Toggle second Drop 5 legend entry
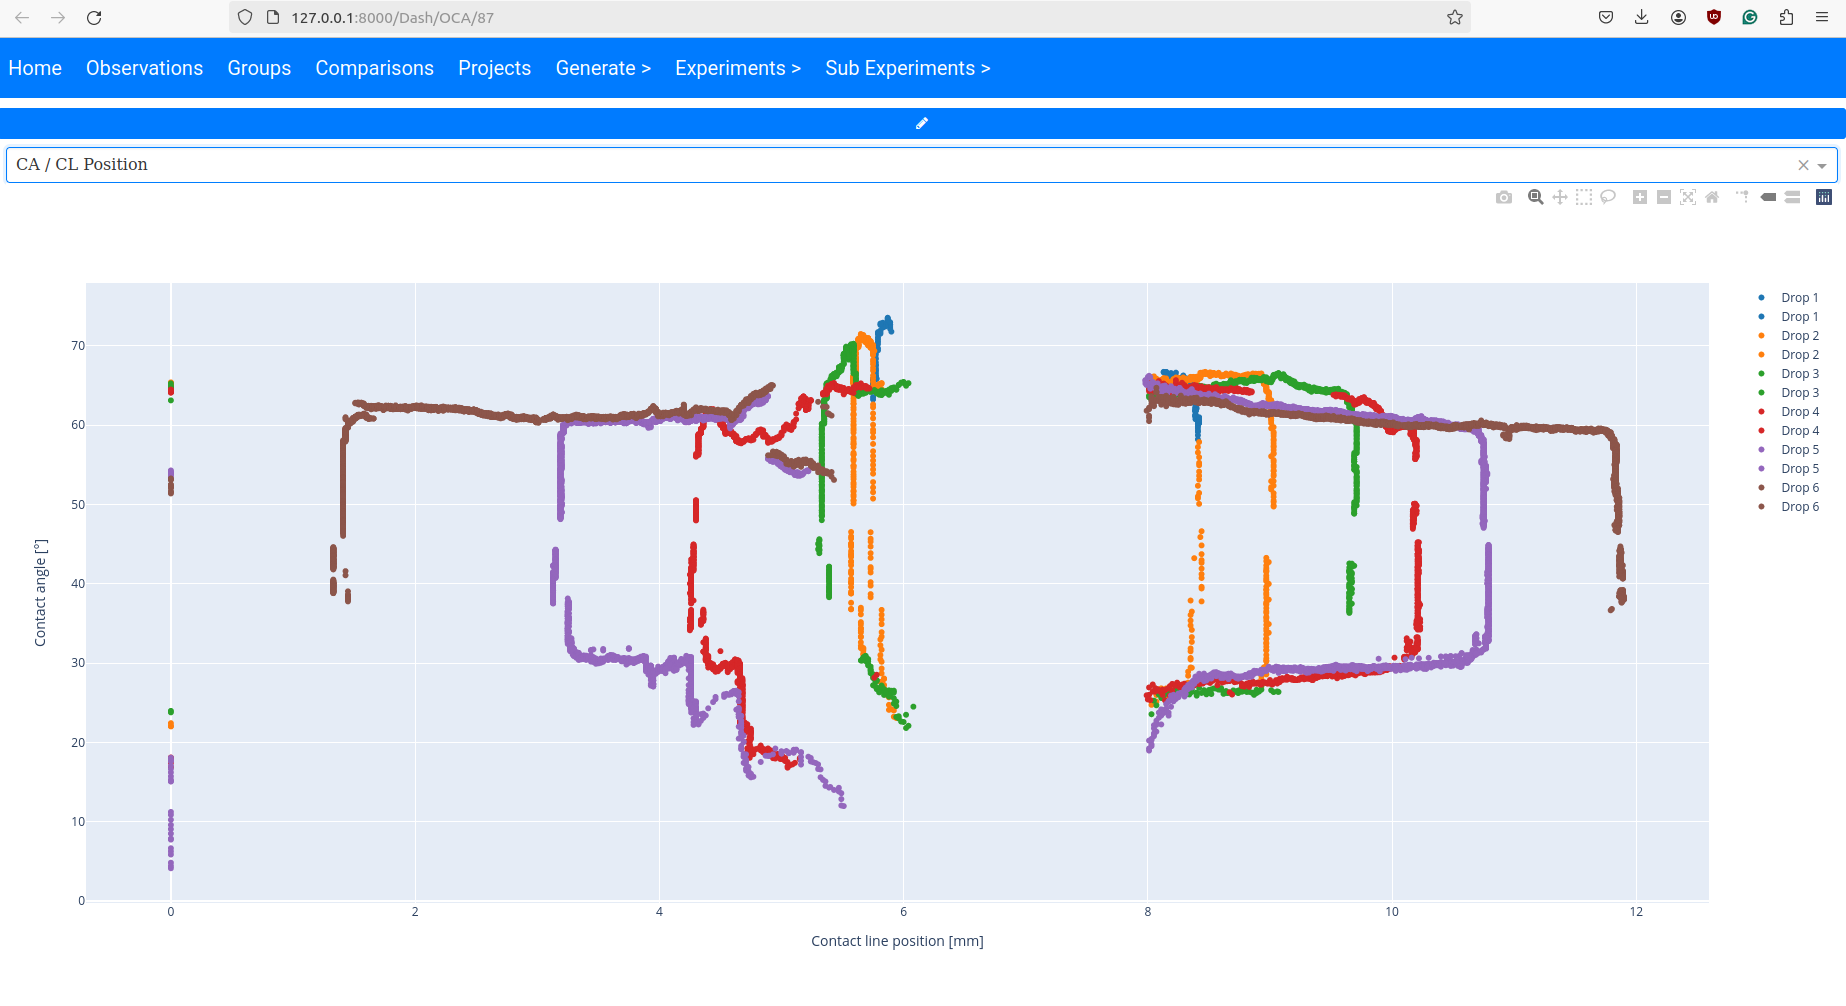The image size is (1846, 1006). [1789, 469]
